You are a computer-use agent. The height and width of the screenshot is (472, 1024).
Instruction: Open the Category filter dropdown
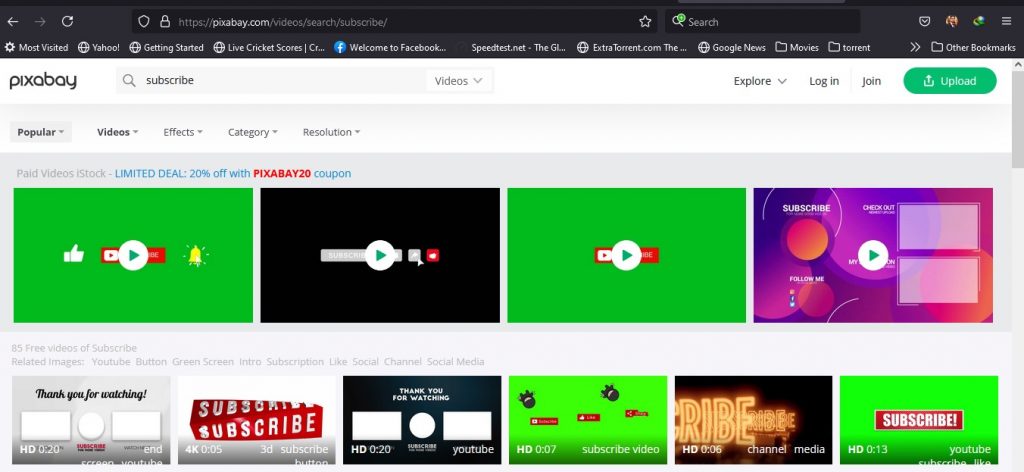253,132
